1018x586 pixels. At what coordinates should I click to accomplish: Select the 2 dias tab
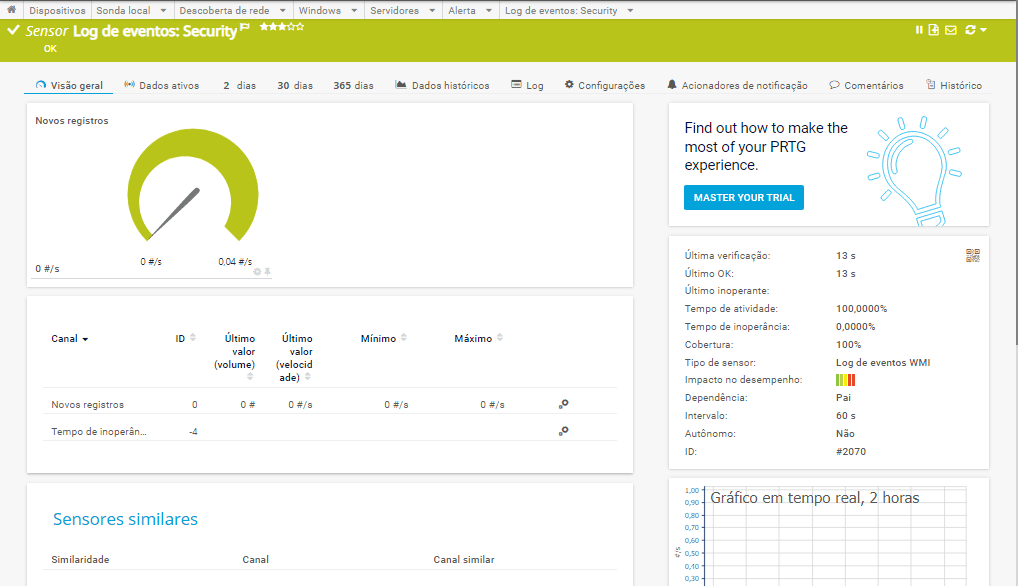[240, 85]
